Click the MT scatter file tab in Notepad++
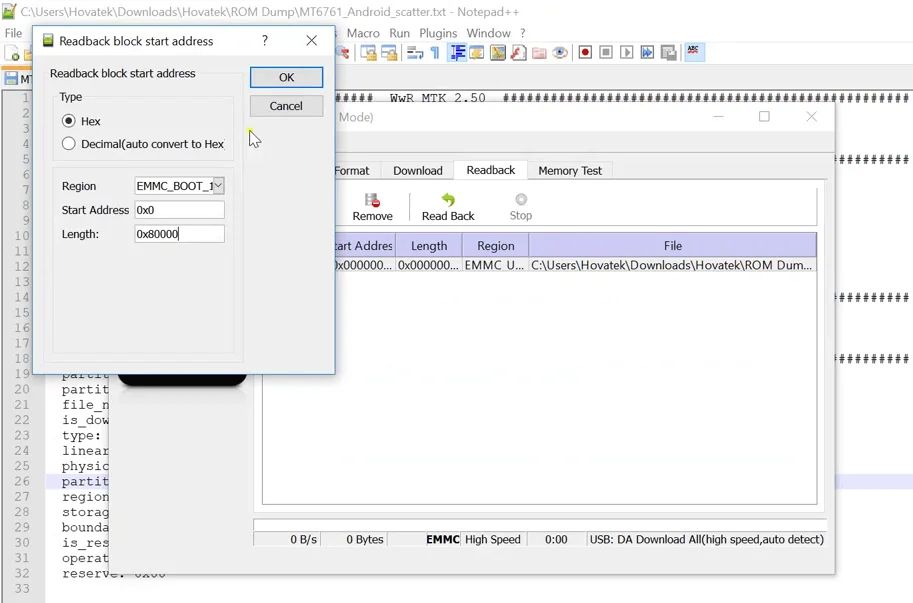The image size is (913, 603). pos(17,79)
